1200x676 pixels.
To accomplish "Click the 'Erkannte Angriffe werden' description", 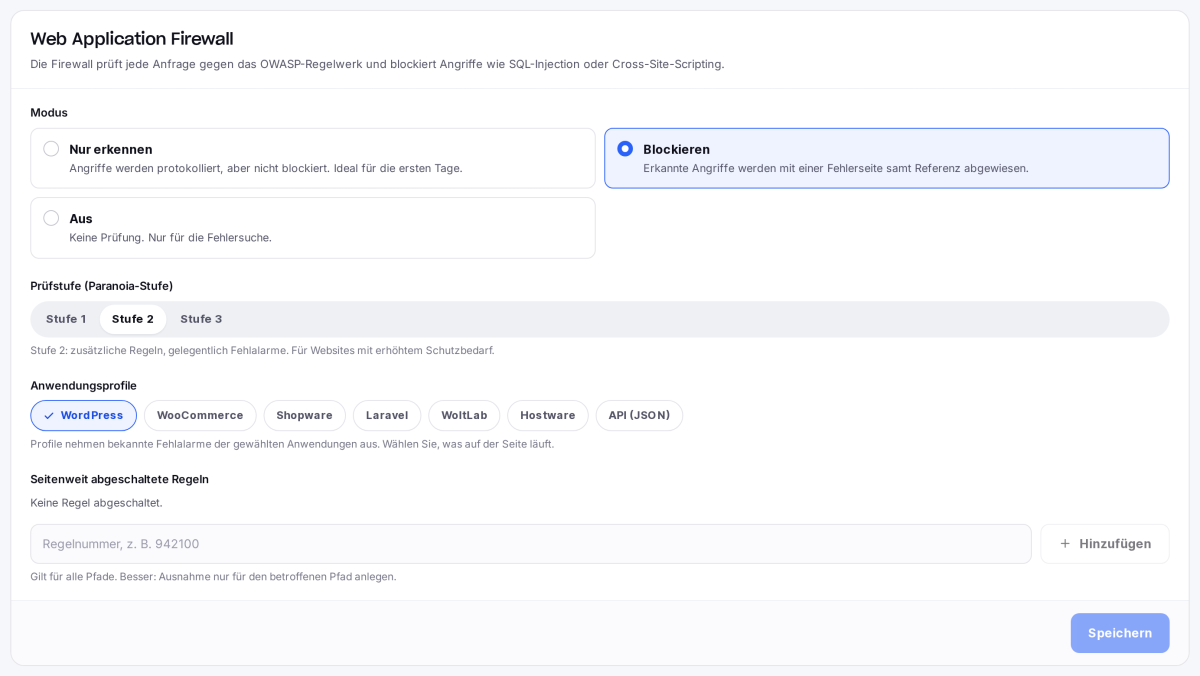I will (x=836, y=168).
